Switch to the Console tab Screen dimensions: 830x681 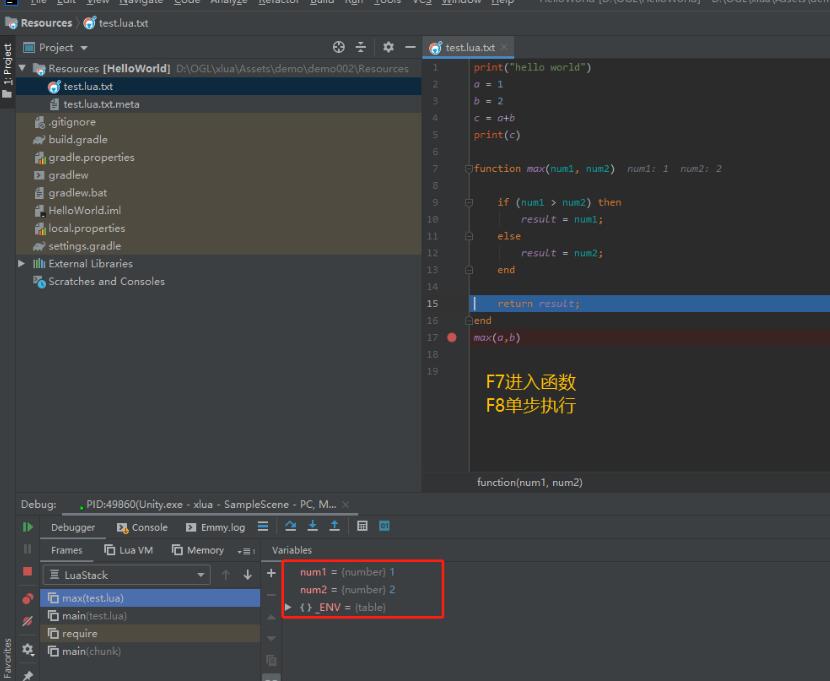142,528
